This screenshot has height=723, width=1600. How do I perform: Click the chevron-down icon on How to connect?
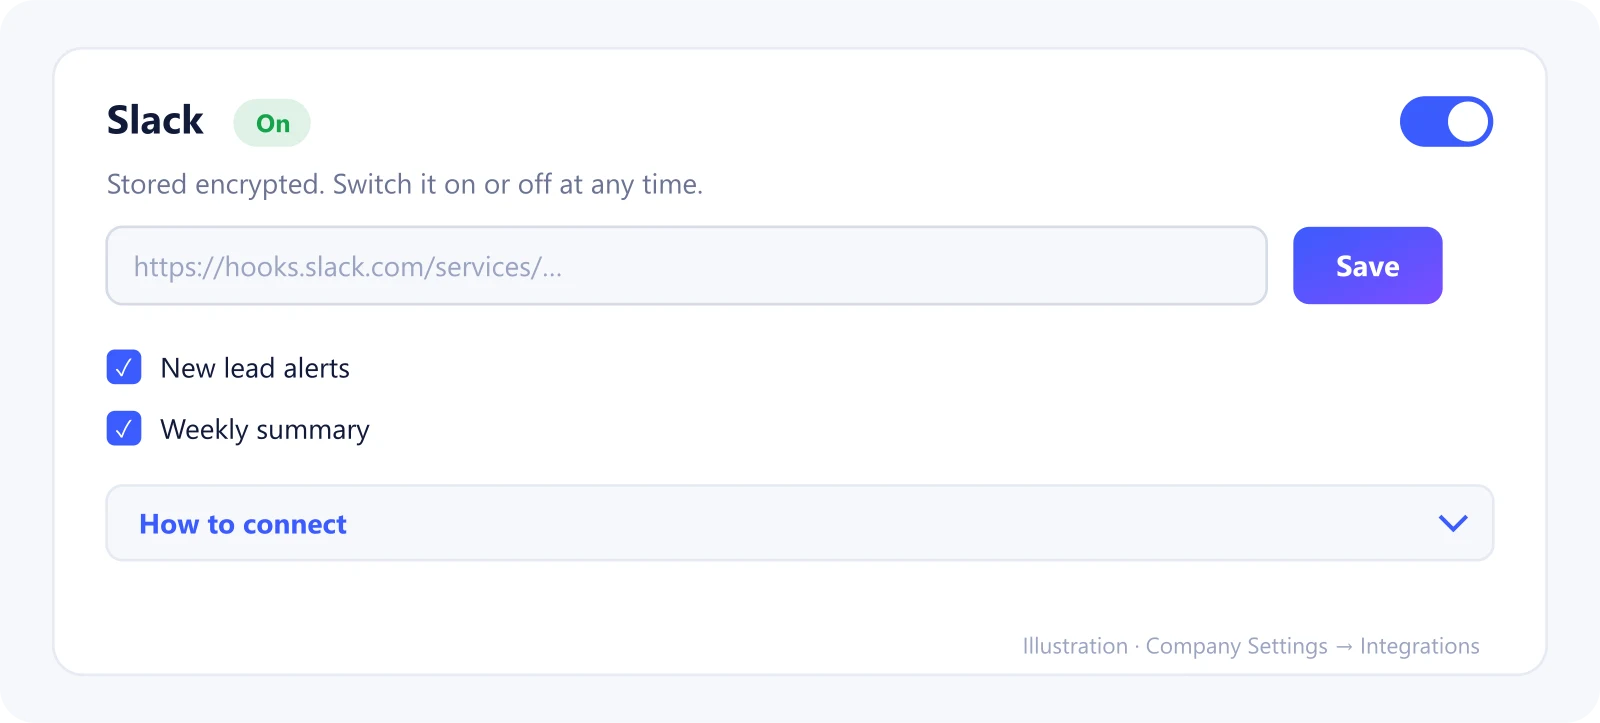coord(1453,523)
